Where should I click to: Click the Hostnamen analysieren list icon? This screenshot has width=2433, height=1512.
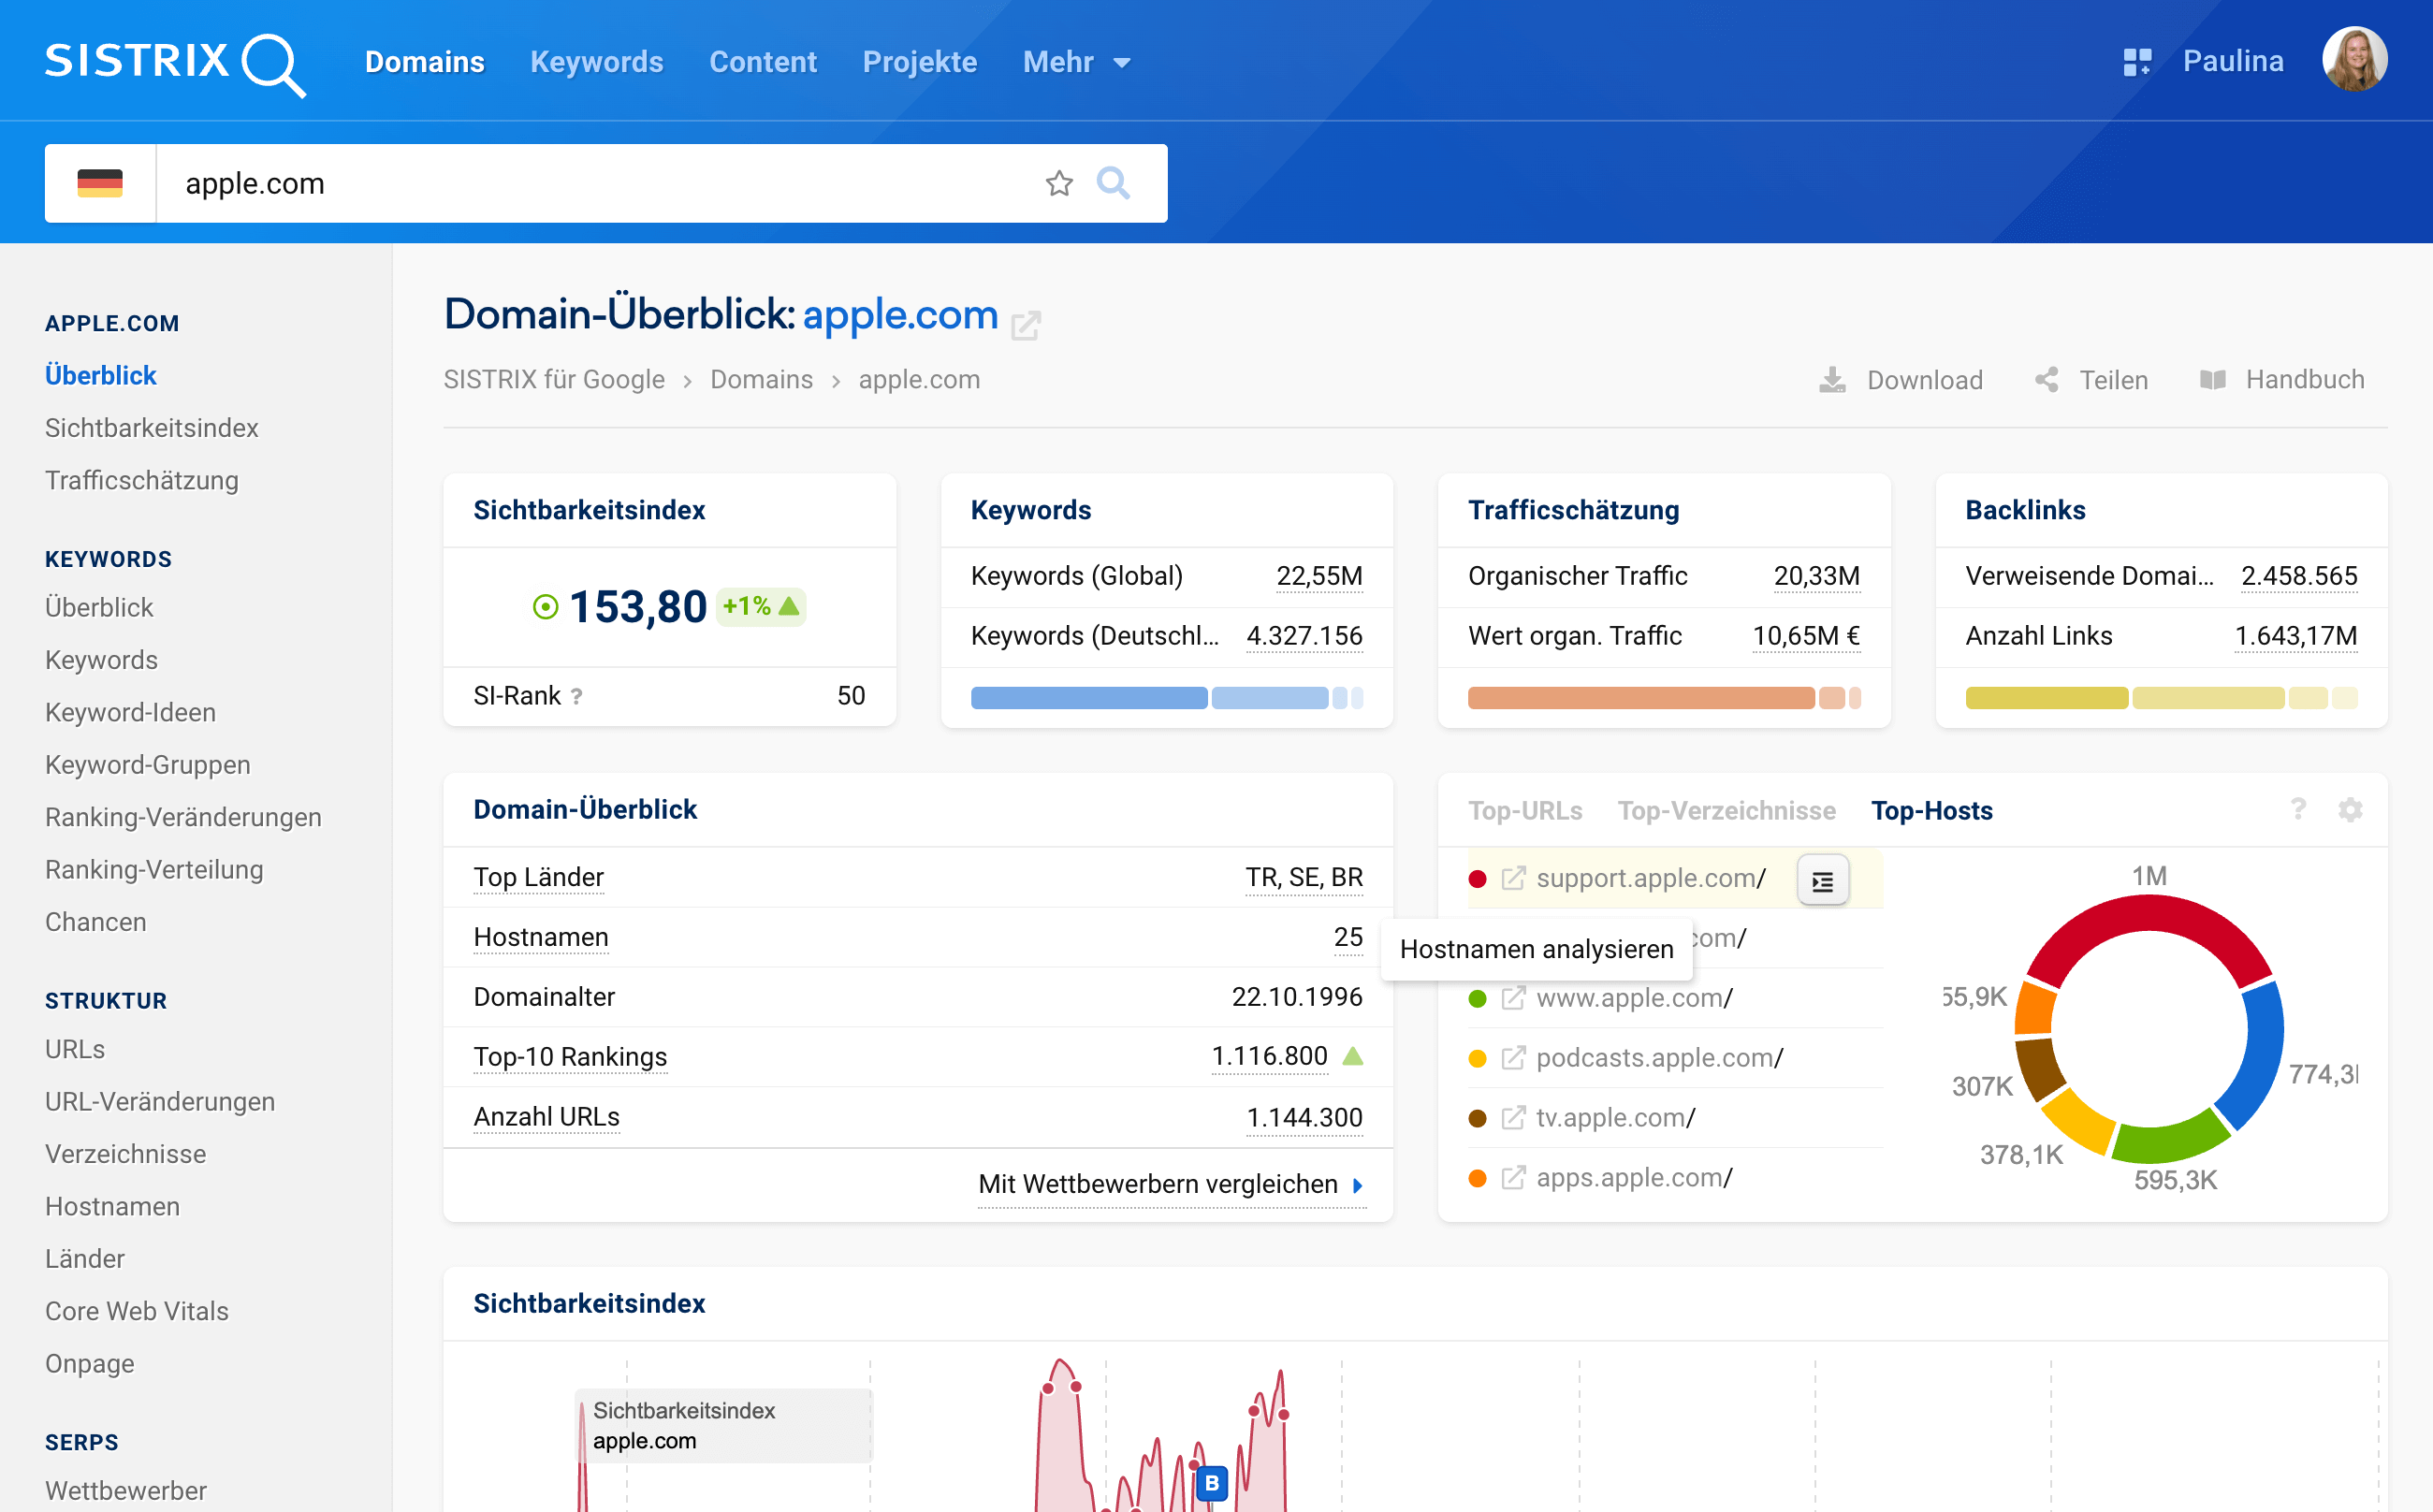pyautogui.click(x=1822, y=880)
